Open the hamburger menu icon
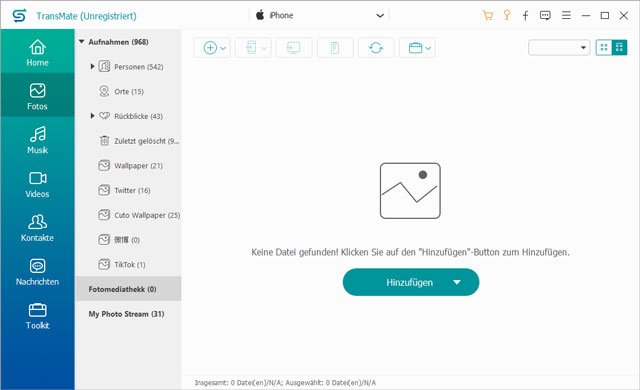This screenshot has width=640, height=390. tap(566, 16)
